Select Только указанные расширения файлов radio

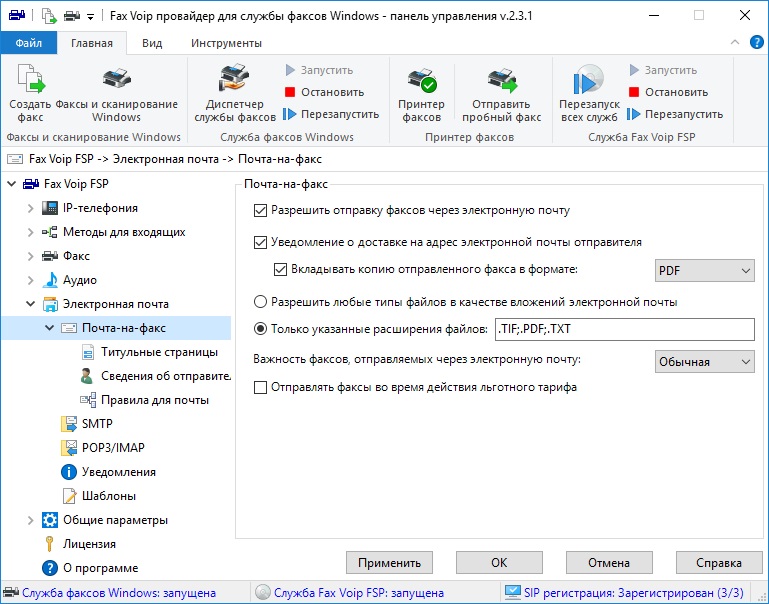[260, 328]
